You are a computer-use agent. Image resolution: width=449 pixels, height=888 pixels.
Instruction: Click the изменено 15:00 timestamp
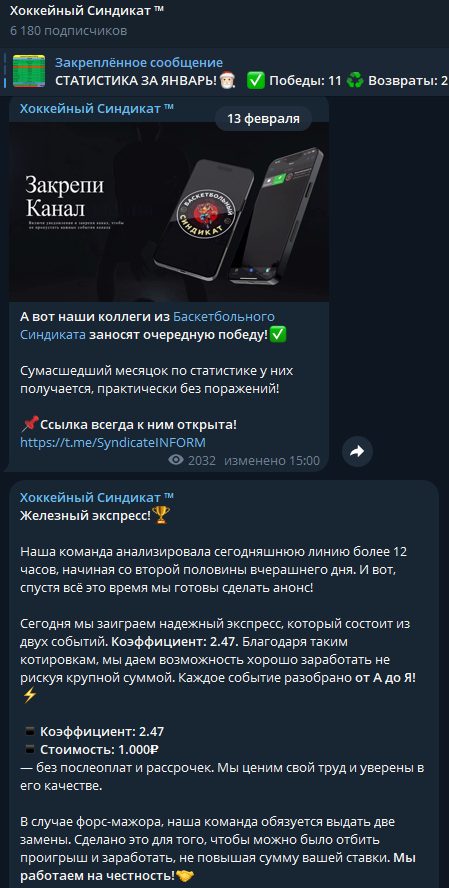(x=272, y=460)
